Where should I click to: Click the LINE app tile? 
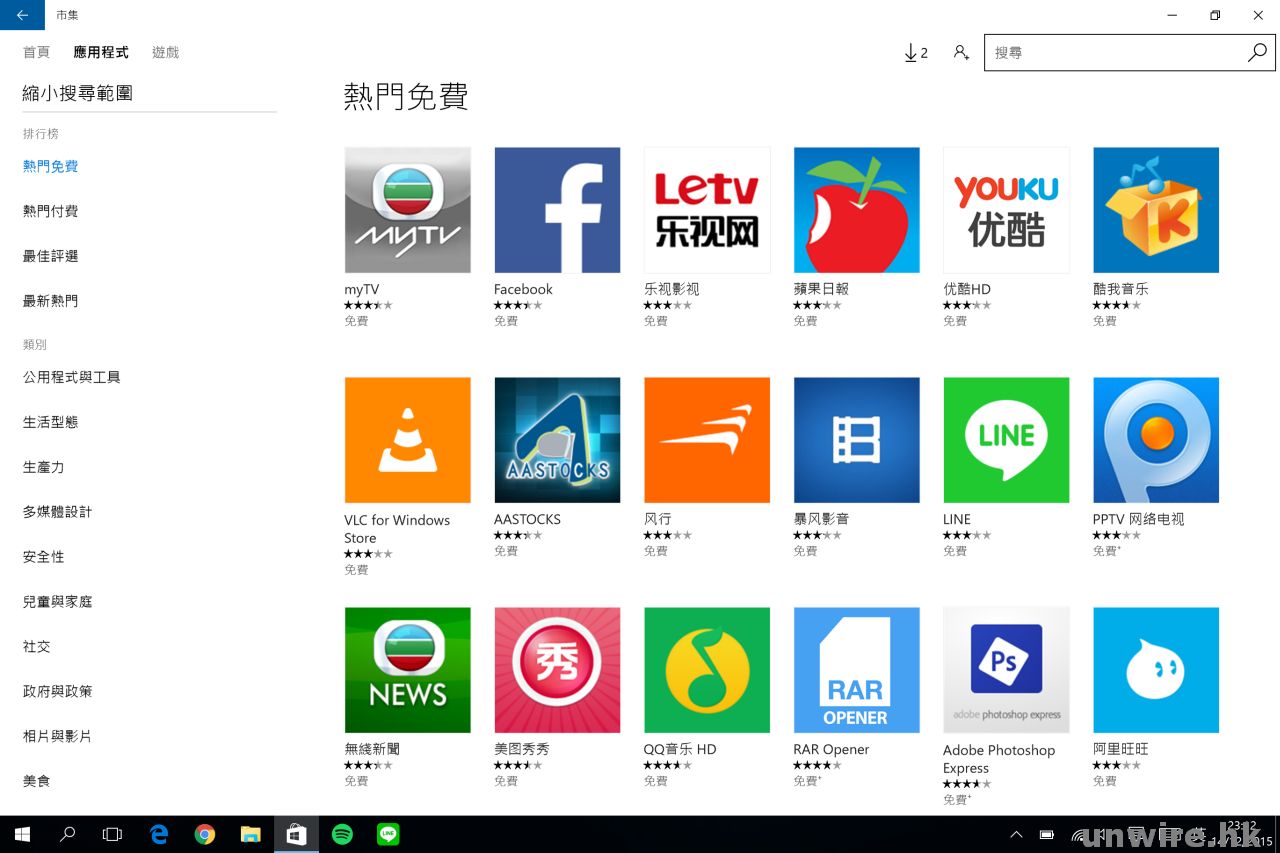coord(1006,440)
